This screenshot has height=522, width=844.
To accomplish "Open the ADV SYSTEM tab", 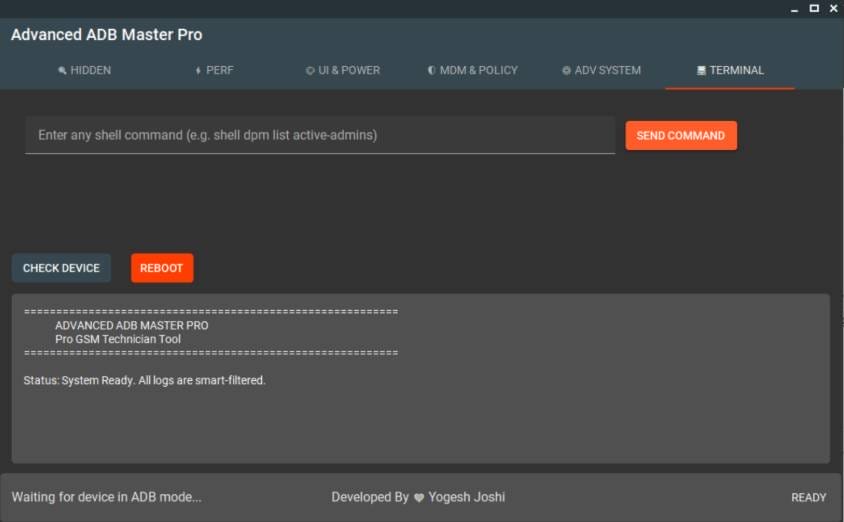I will point(601,70).
